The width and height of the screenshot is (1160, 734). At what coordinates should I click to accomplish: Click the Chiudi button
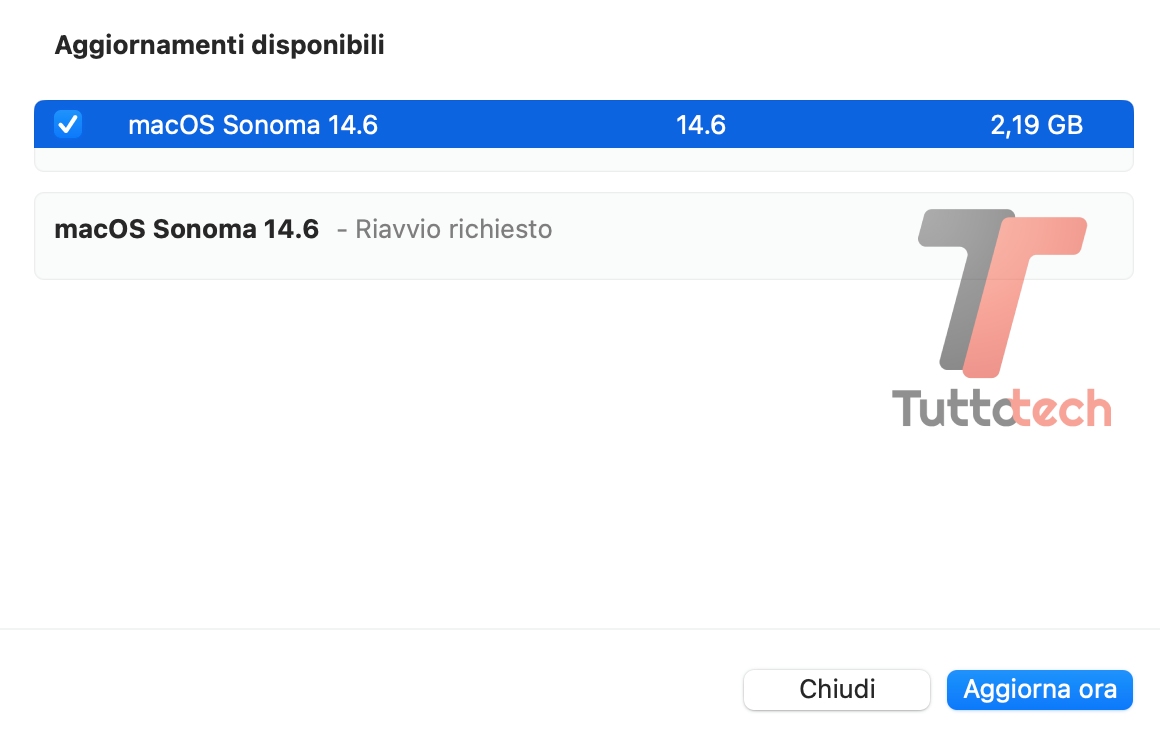(x=837, y=689)
